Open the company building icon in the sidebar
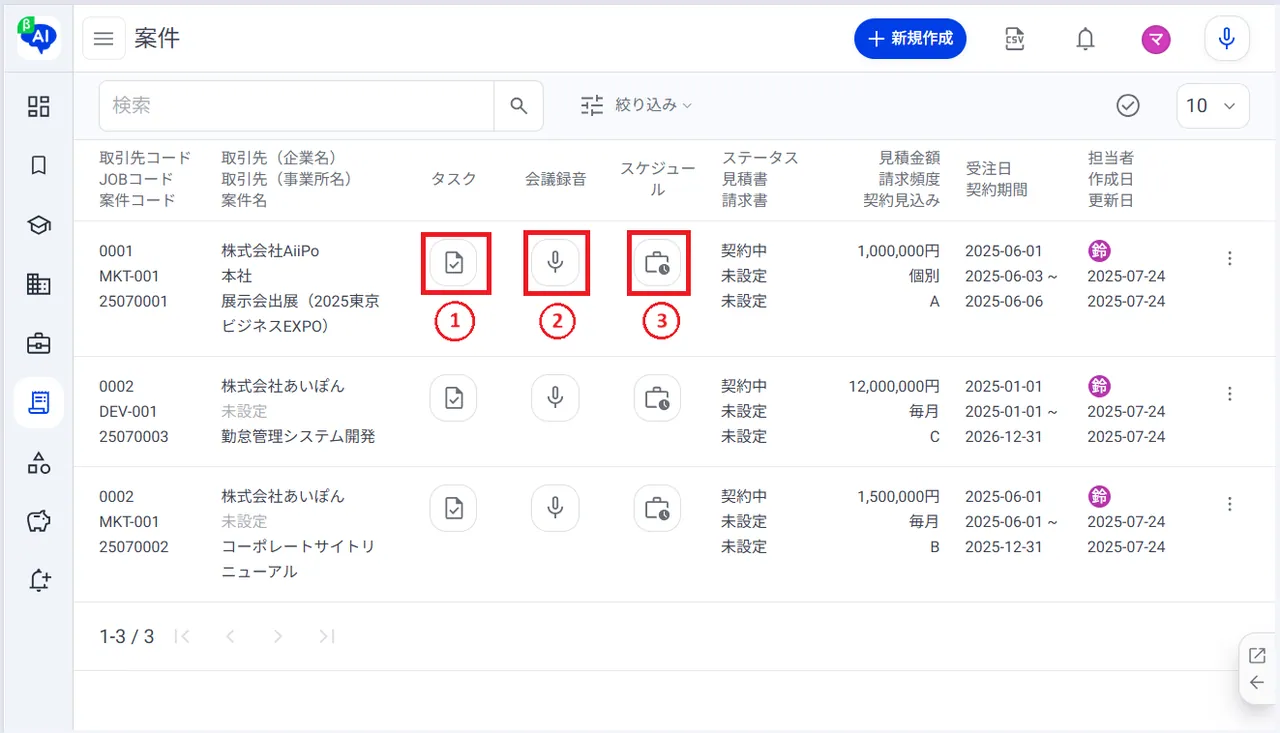Viewport: 1280px width, 733px height. (x=38, y=285)
